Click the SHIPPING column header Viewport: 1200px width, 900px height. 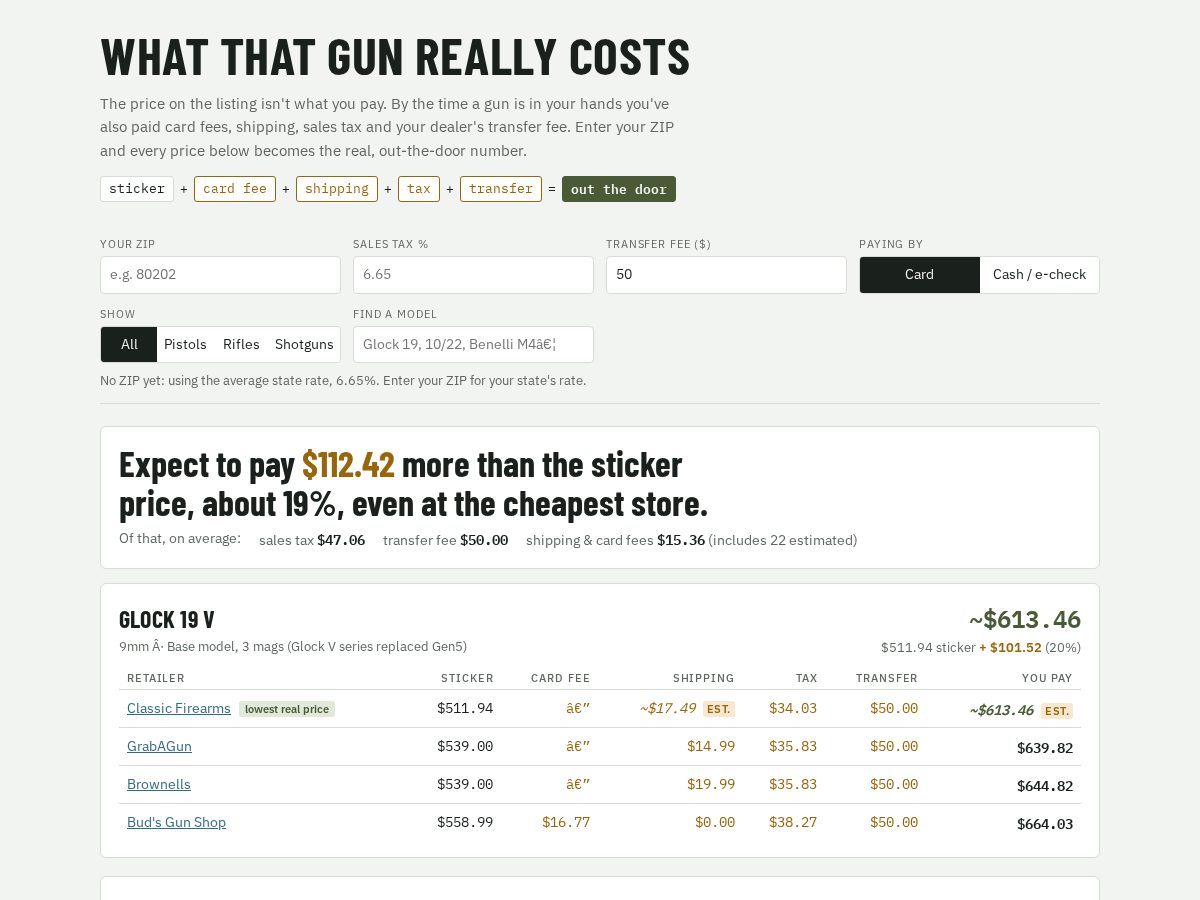click(x=704, y=678)
